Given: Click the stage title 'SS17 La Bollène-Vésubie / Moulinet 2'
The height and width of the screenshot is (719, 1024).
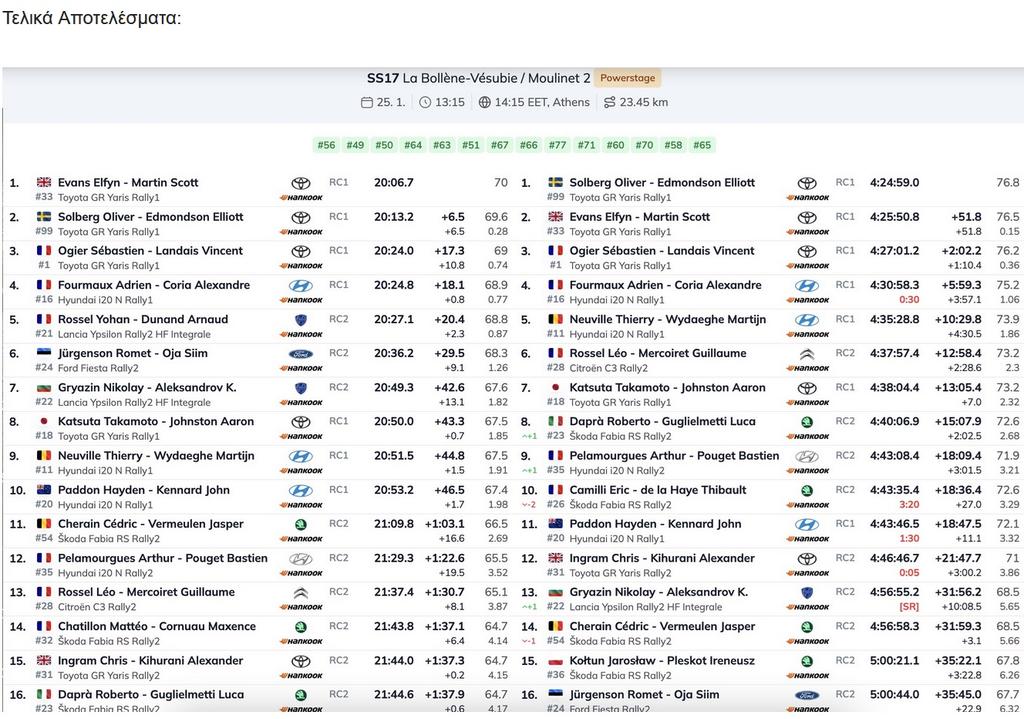Looking at the screenshot, I should click(x=478, y=78).
